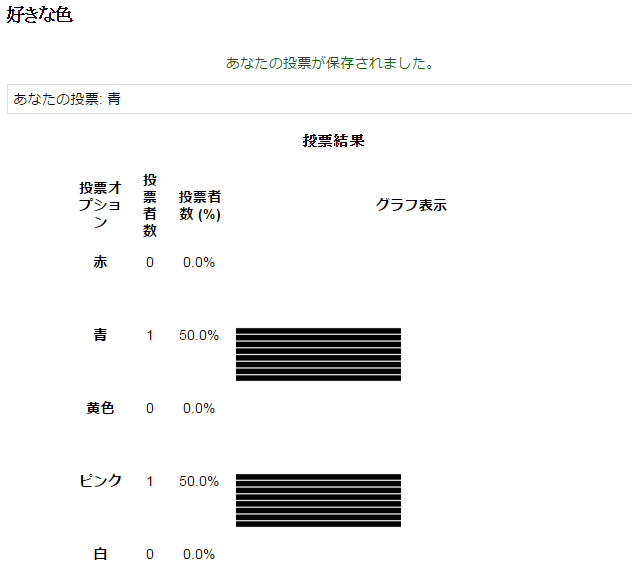The height and width of the screenshot is (574, 632).
Task: Click the 好きな色 page title
Action: 39,16
